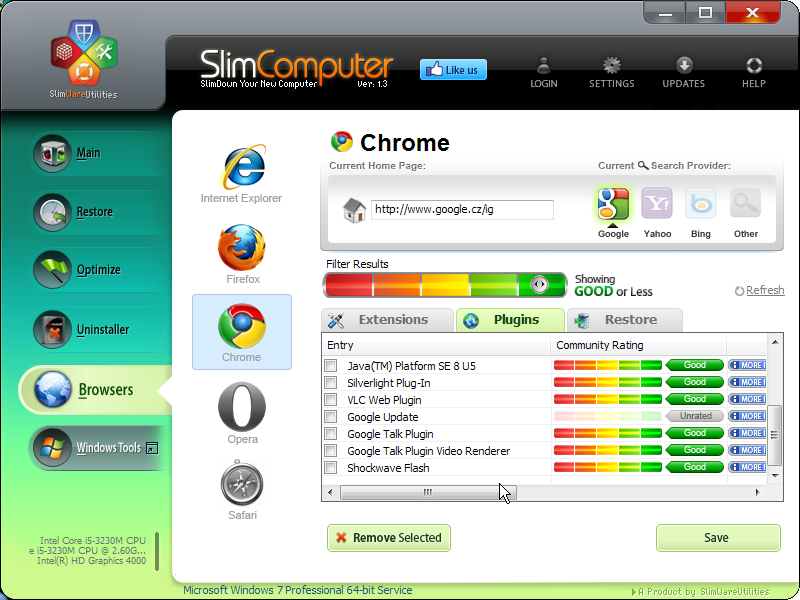
Task: Switch to the Restore tab
Action: pos(624,320)
